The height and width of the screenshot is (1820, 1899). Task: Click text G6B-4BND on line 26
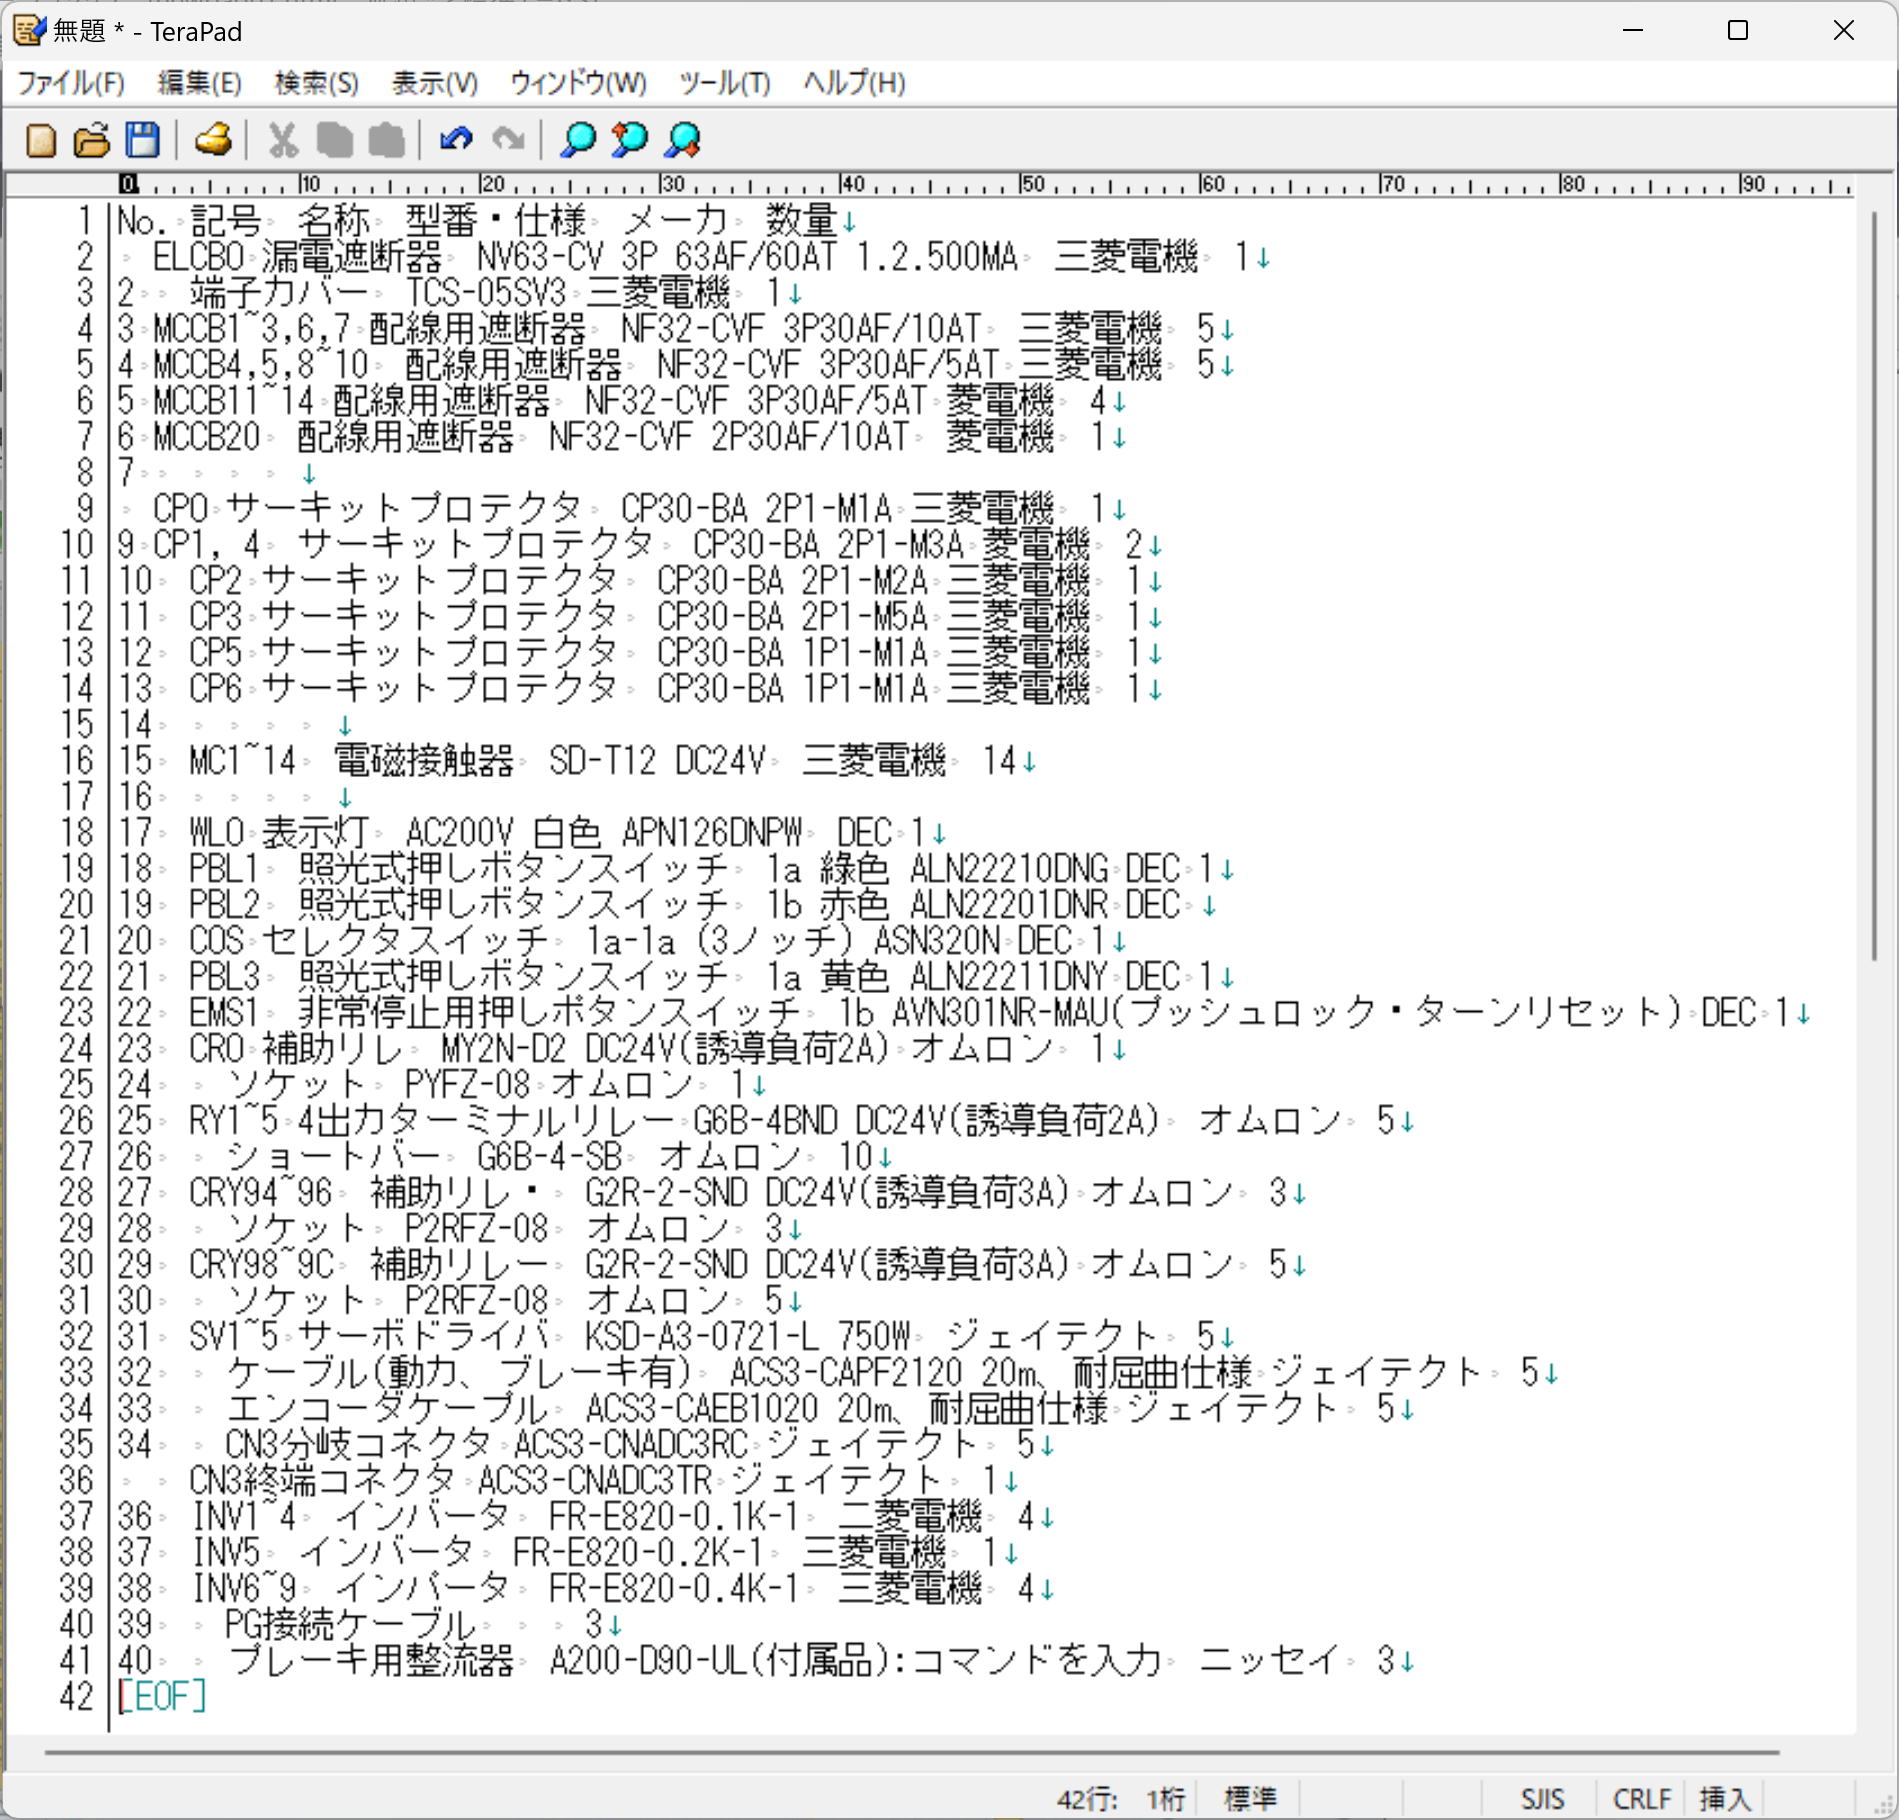point(766,1120)
